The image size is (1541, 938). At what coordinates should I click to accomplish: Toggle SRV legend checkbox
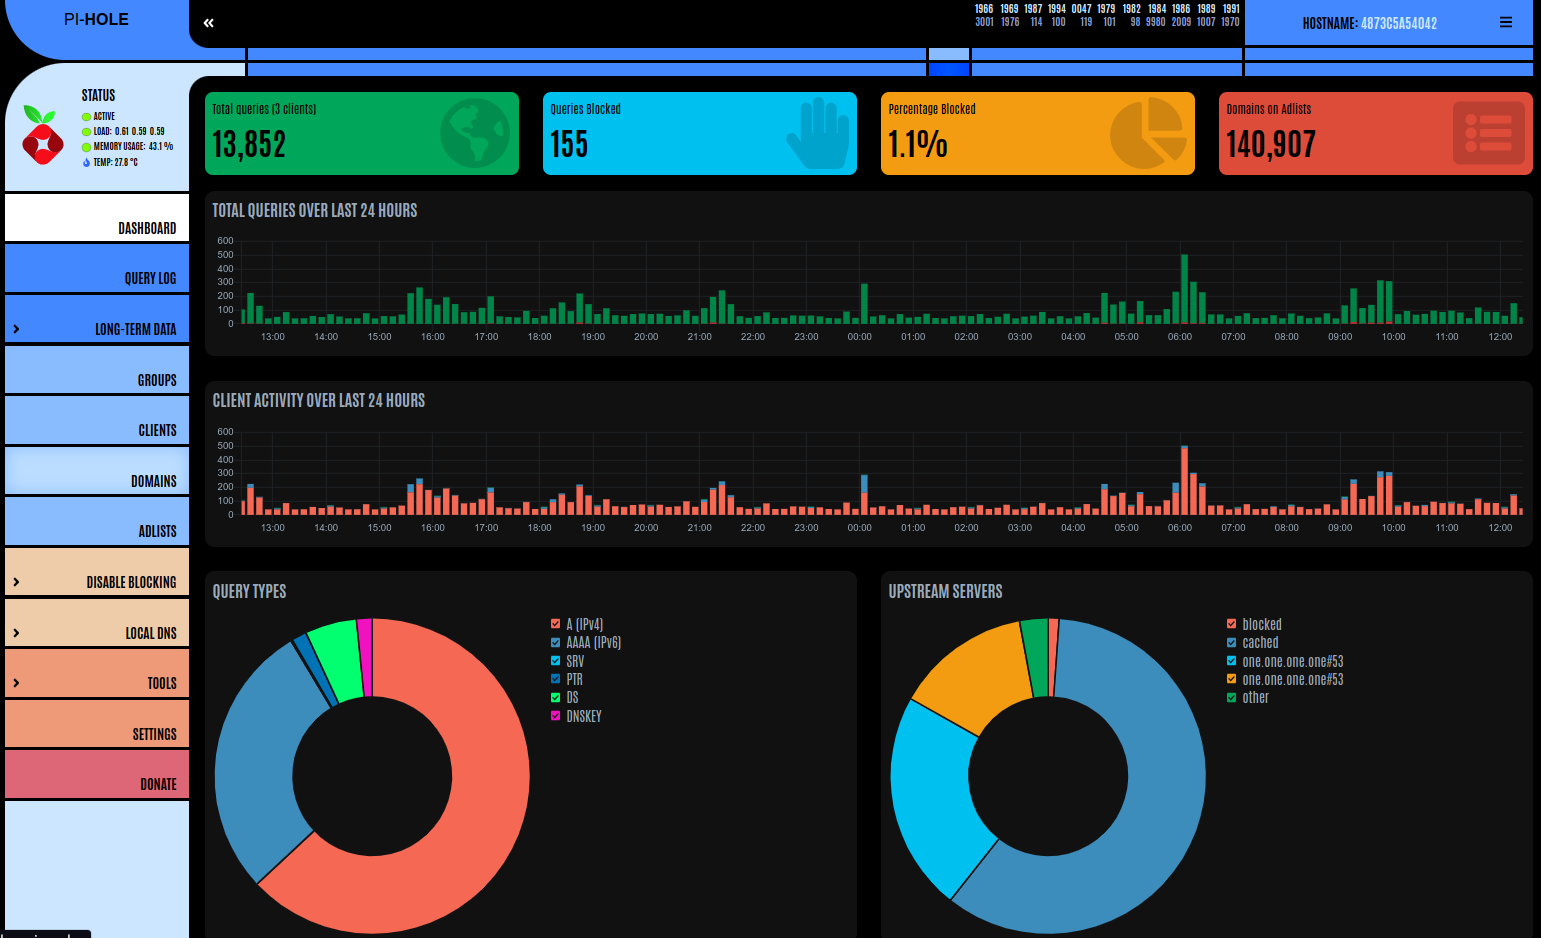click(x=555, y=661)
